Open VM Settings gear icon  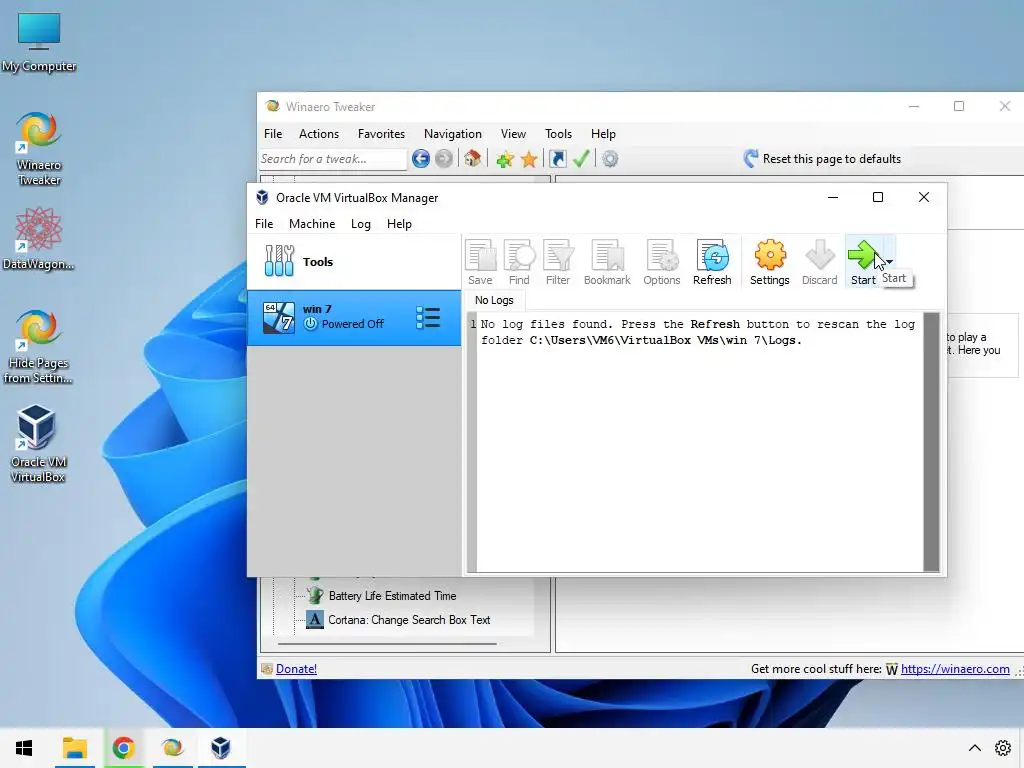point(770,262)
